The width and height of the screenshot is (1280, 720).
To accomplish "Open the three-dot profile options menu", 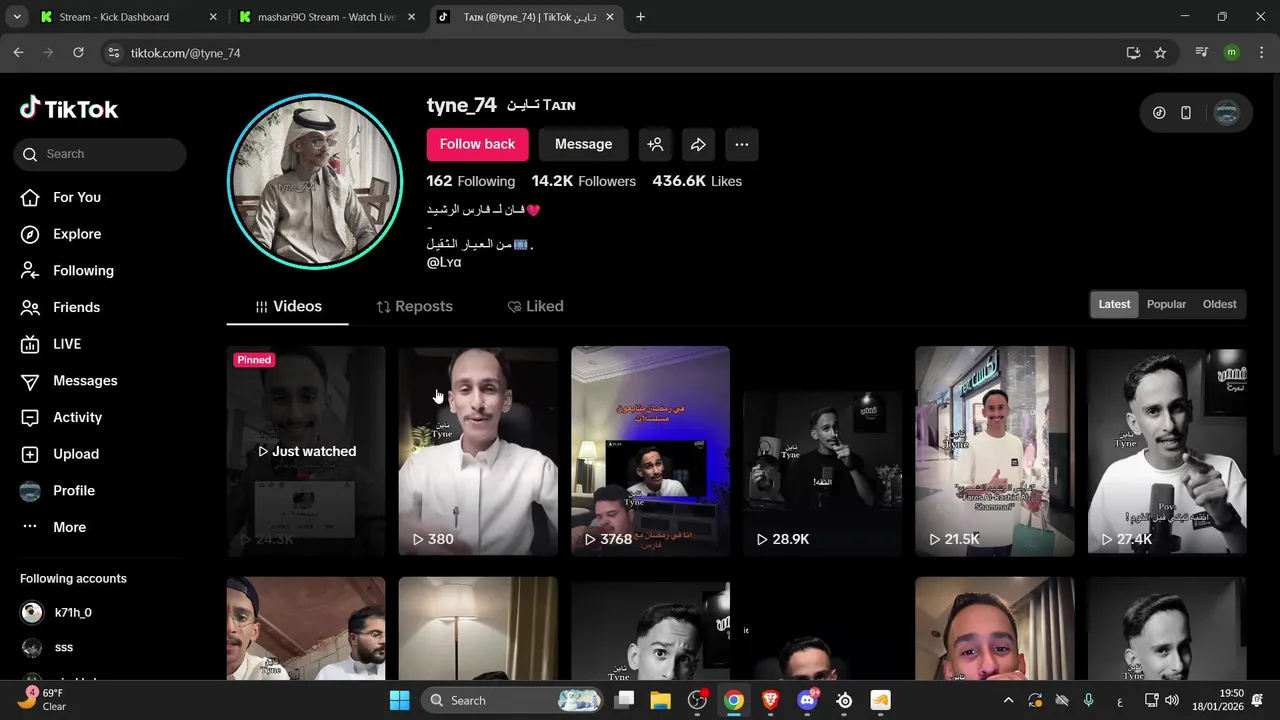I will click(741, 144).
